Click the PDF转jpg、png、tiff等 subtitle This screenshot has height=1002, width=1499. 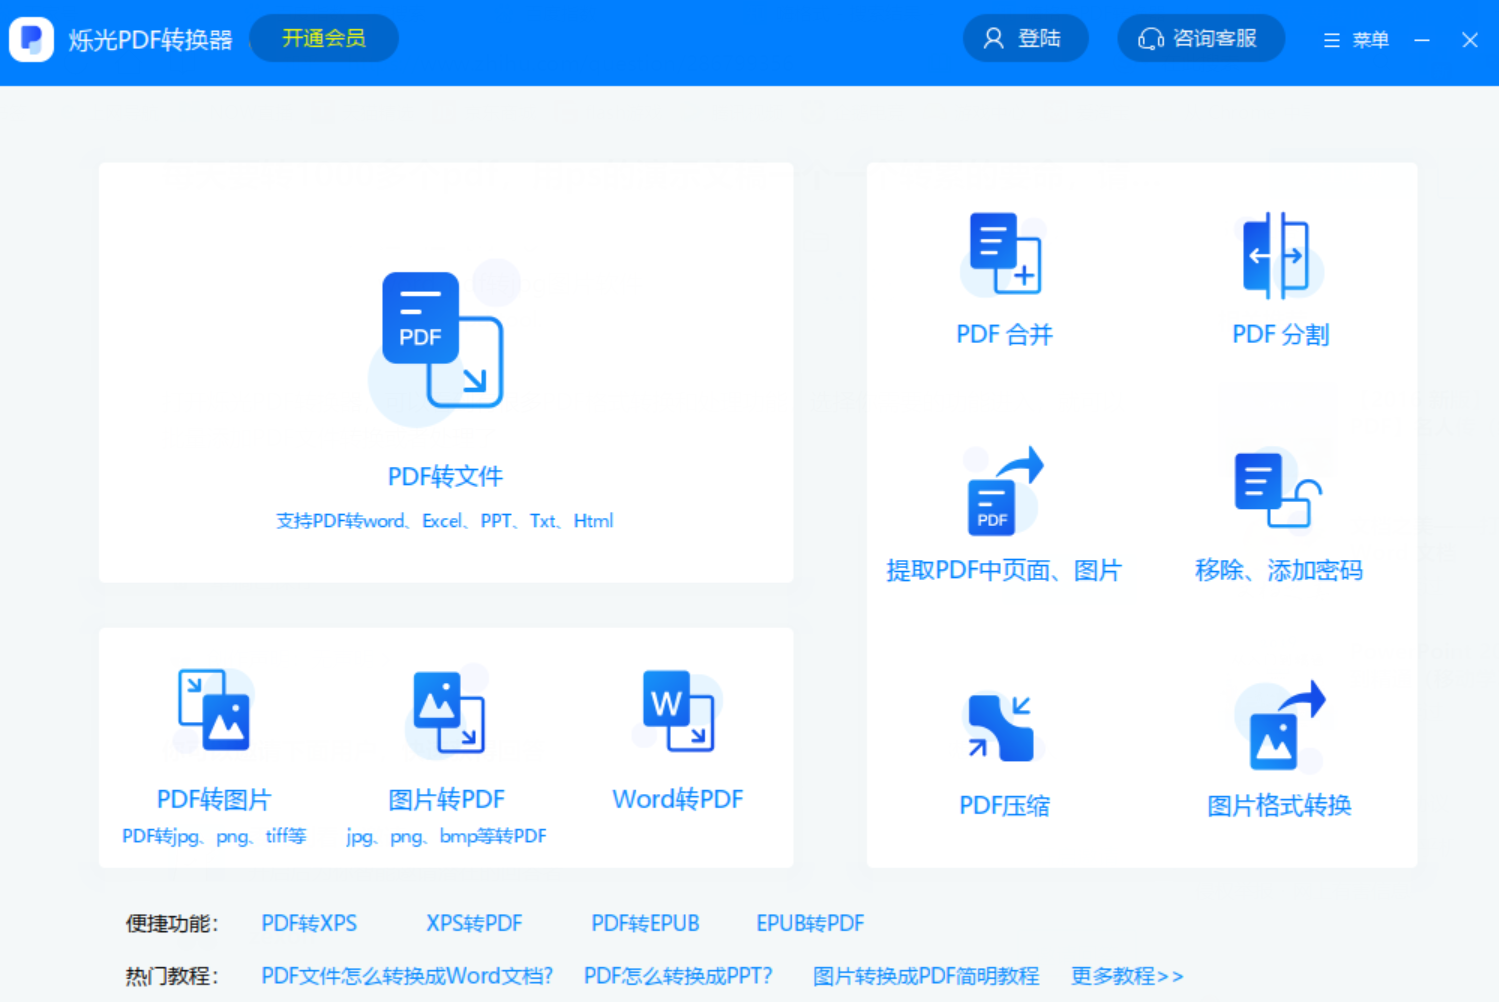click(x=214, y=836)
